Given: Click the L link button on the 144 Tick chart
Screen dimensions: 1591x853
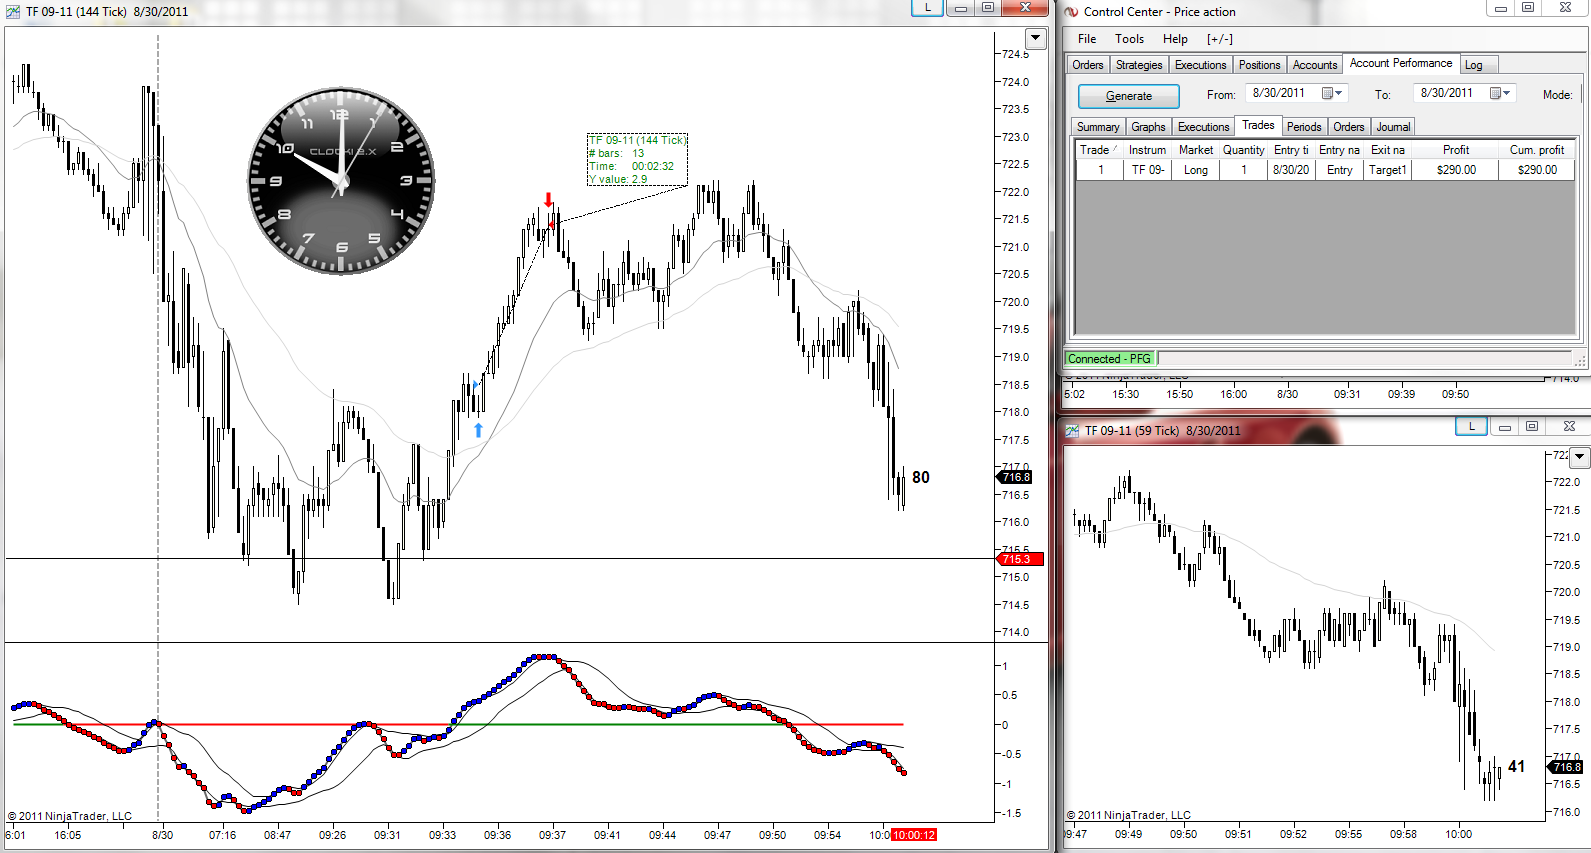Looking at the screenshot, I should (x=927, y=8).
